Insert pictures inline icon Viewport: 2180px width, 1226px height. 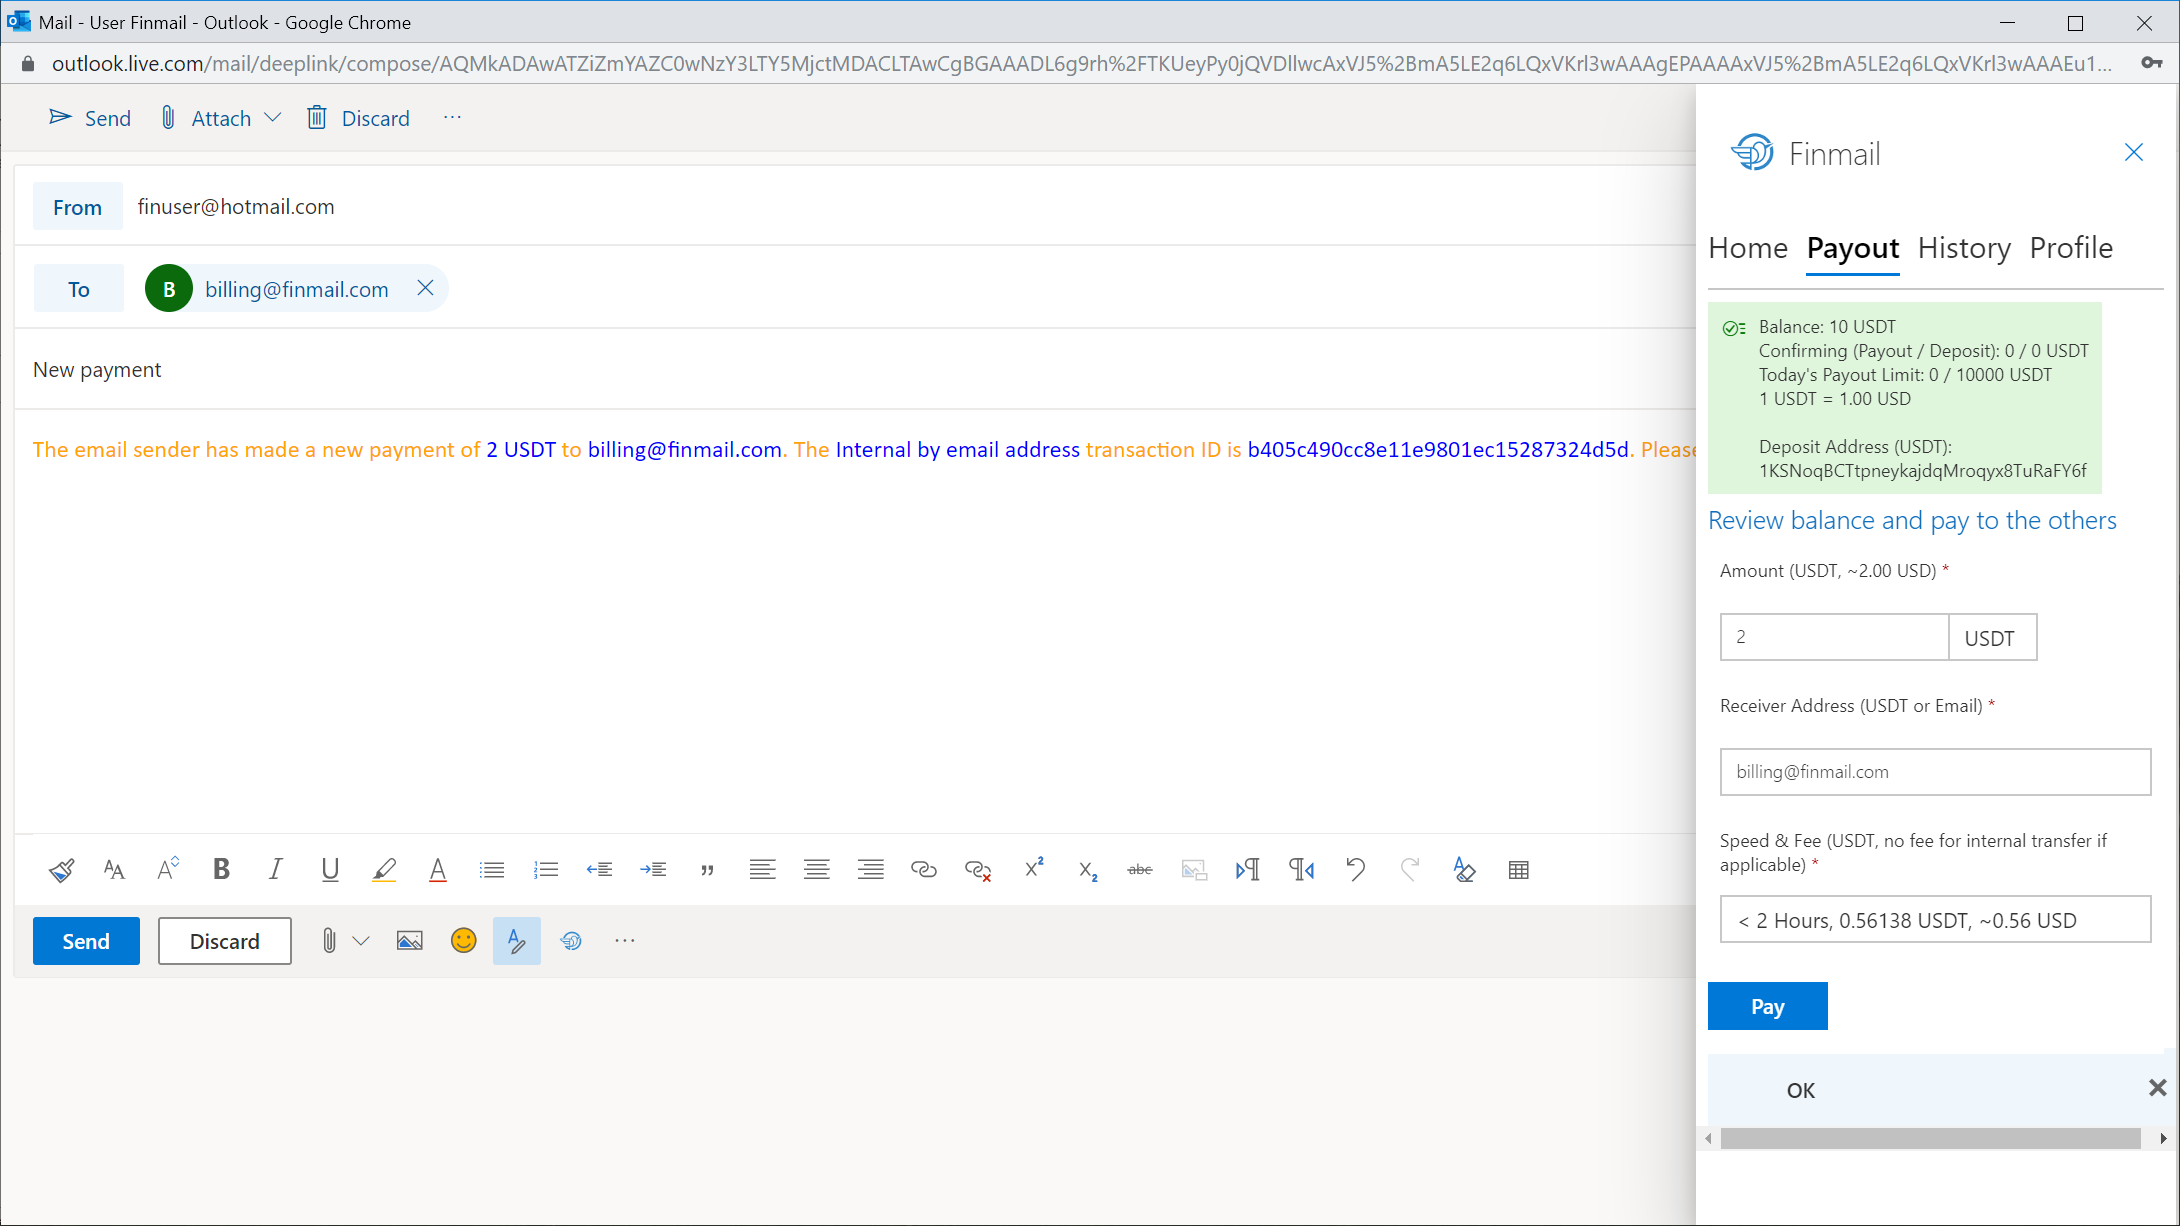pyautogui.click(x=410, y=941)
